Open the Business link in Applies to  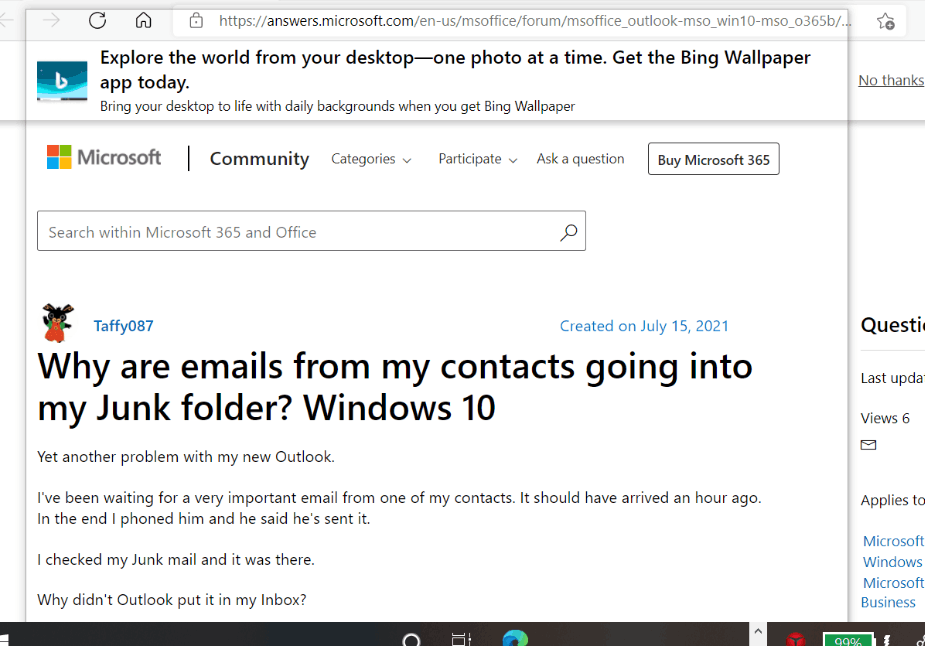pos(888,602)
